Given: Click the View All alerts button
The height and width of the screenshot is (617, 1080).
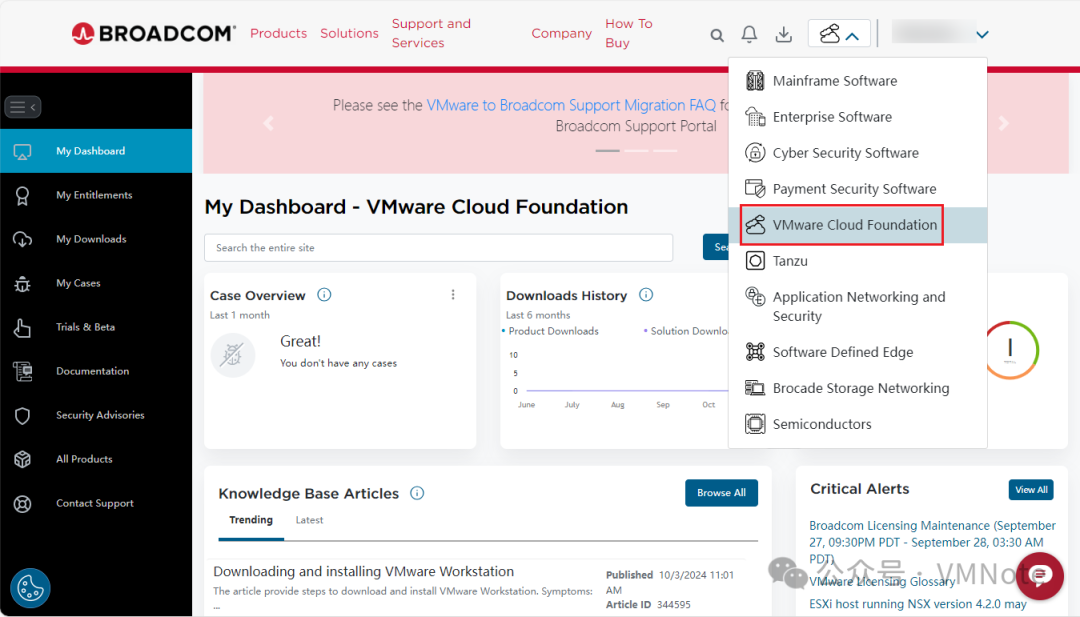Looking at the screenshot, I should click(x=1031, y=490).
